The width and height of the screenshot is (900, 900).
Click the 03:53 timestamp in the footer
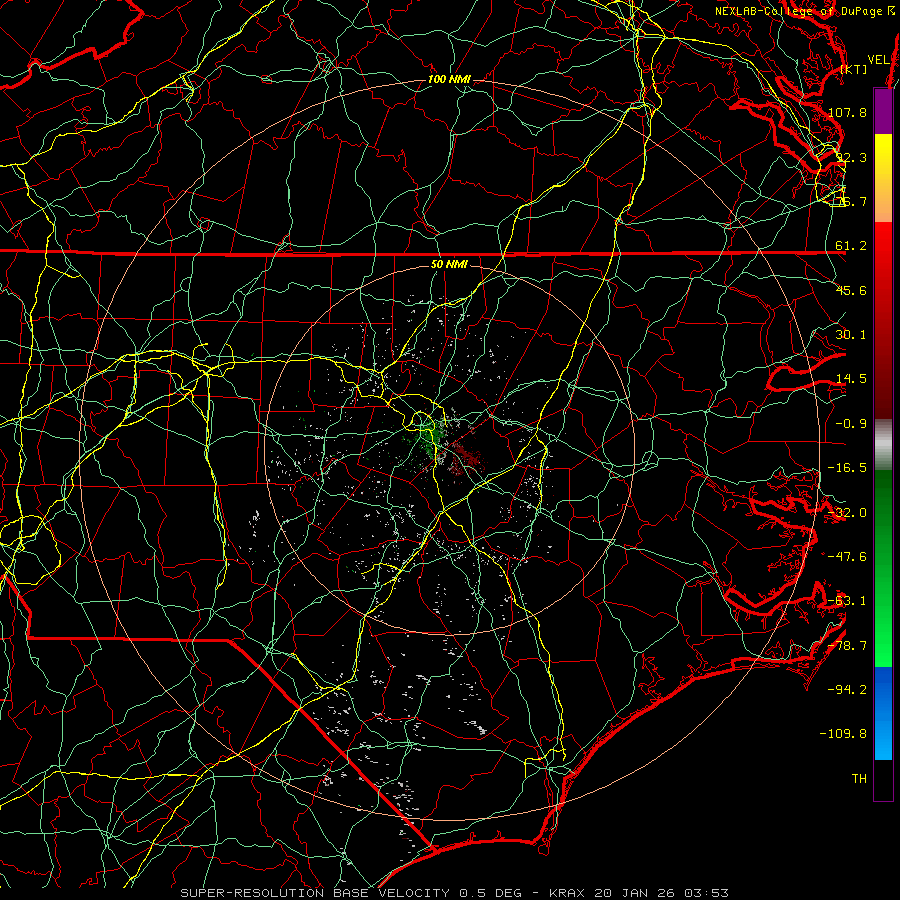[709, 893]
